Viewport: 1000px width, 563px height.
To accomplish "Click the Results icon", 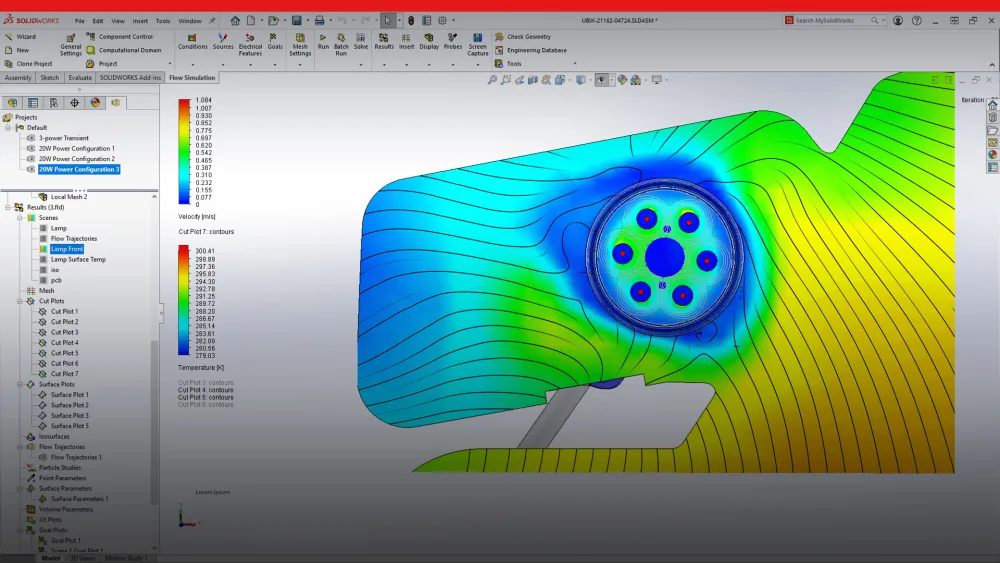I will coord(384,38).
